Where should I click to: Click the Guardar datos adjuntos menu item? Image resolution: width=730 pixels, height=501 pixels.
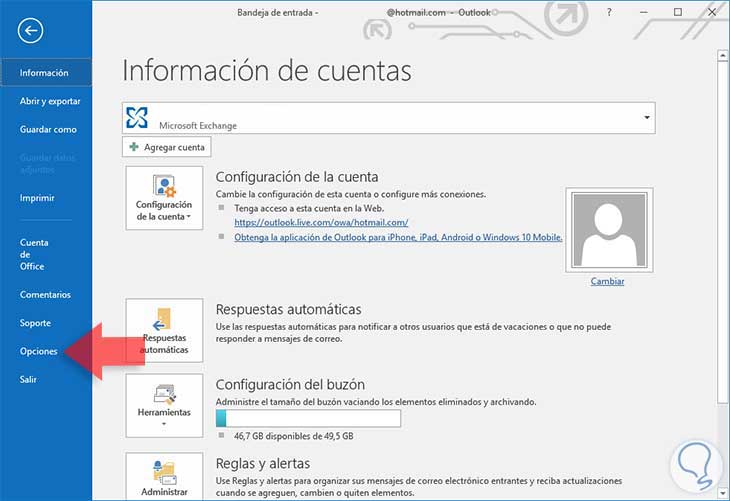47,164
